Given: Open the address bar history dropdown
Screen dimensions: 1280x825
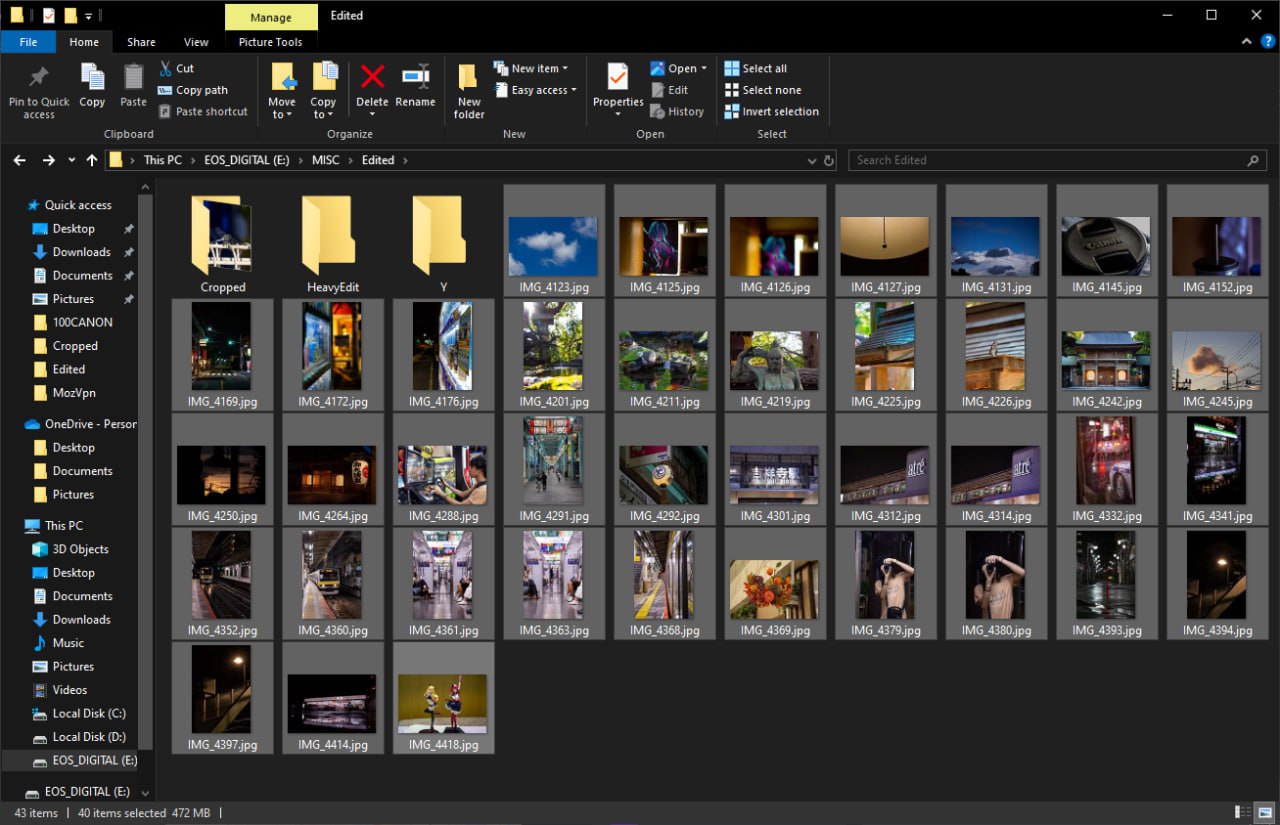Looking at the screenshot, I should point(812,160).
